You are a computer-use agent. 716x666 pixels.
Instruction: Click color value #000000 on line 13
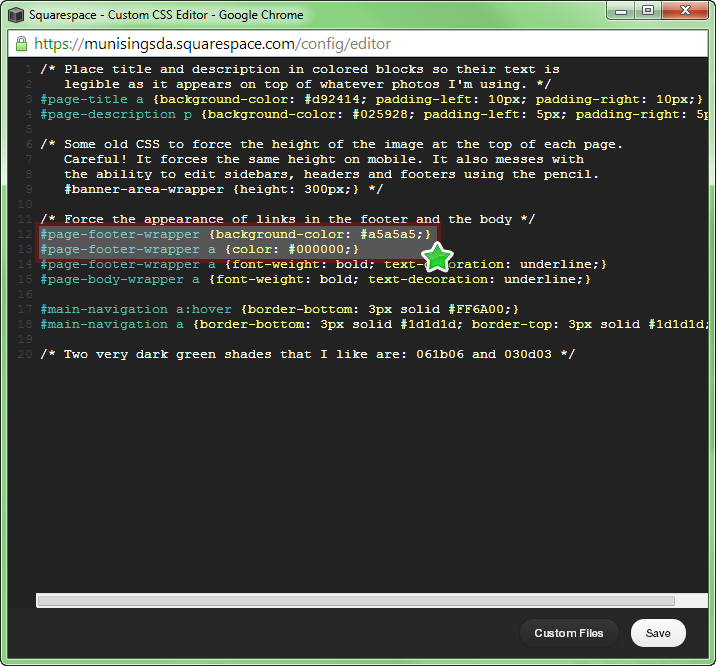[x=316, y=249]
